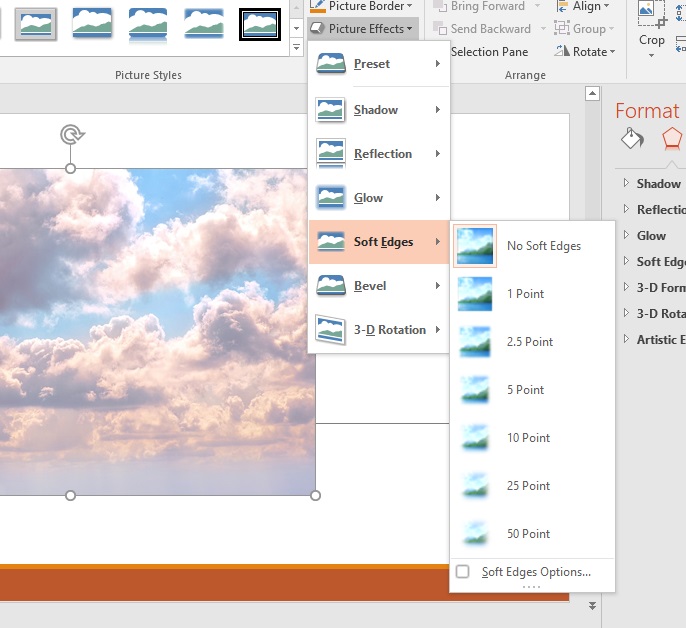Click the Send Backward dropdown arrow
This screenshot has height=628, width=686.
[x=543, y=29]
